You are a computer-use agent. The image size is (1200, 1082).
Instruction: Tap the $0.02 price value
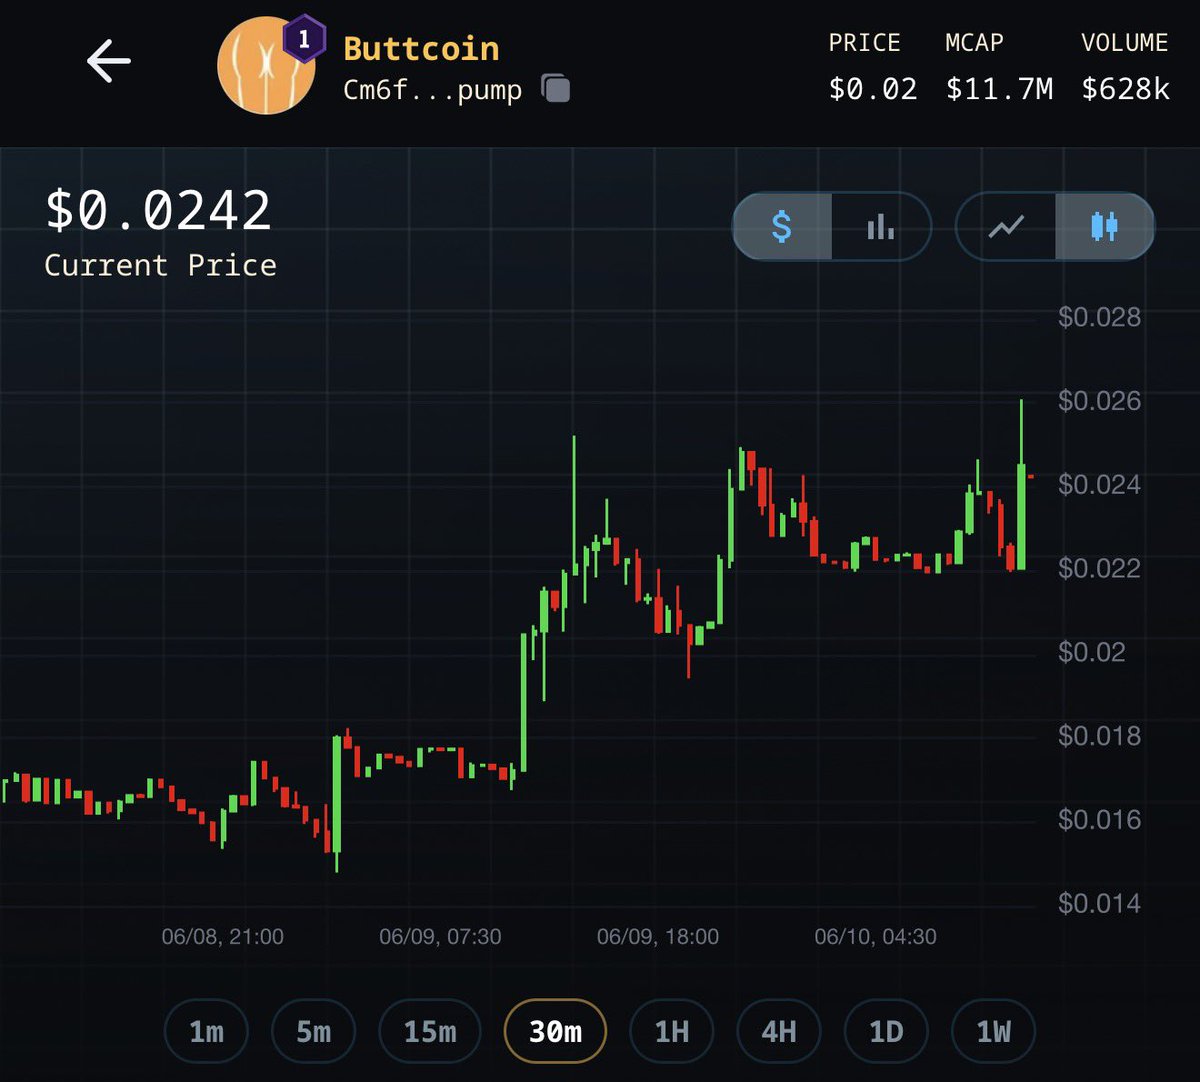click(873, 89)
